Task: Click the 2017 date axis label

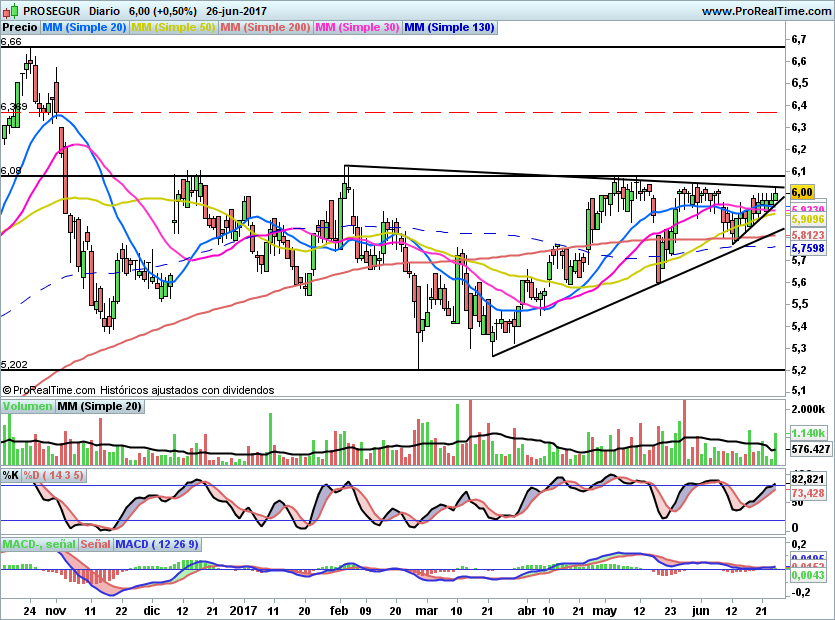Action: pyautogui.click(x=243, y=610)
